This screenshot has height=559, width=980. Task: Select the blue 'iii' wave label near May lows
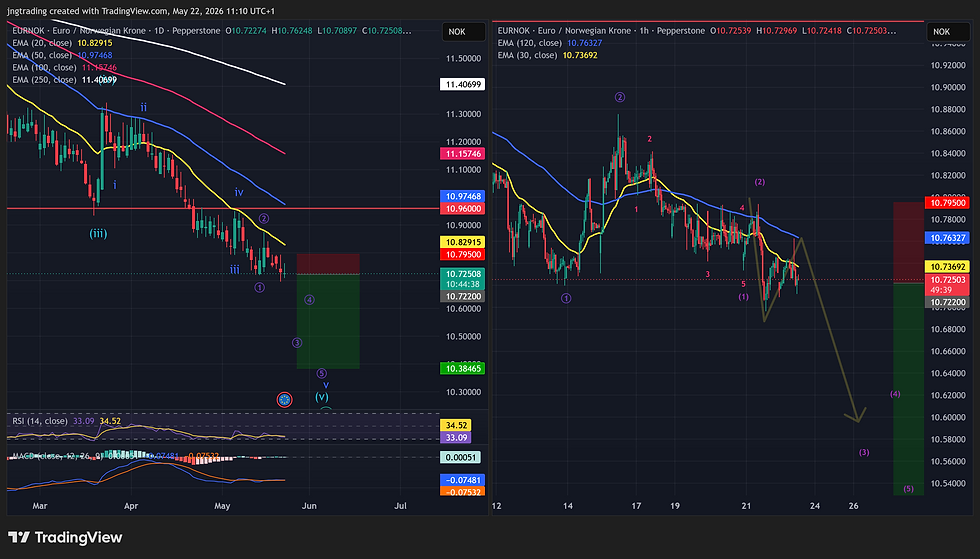(x=234, y=269)
